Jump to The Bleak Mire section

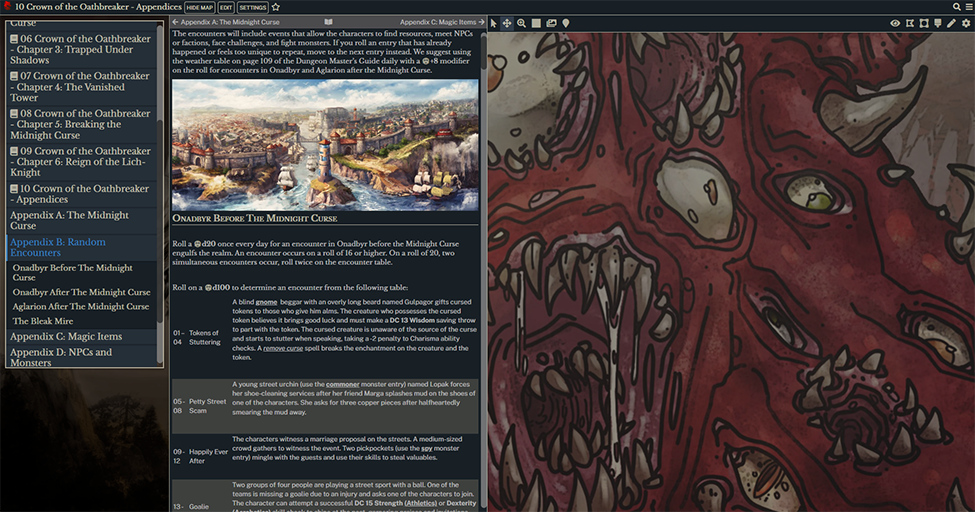pyautogui.click(x=45, y=321)
